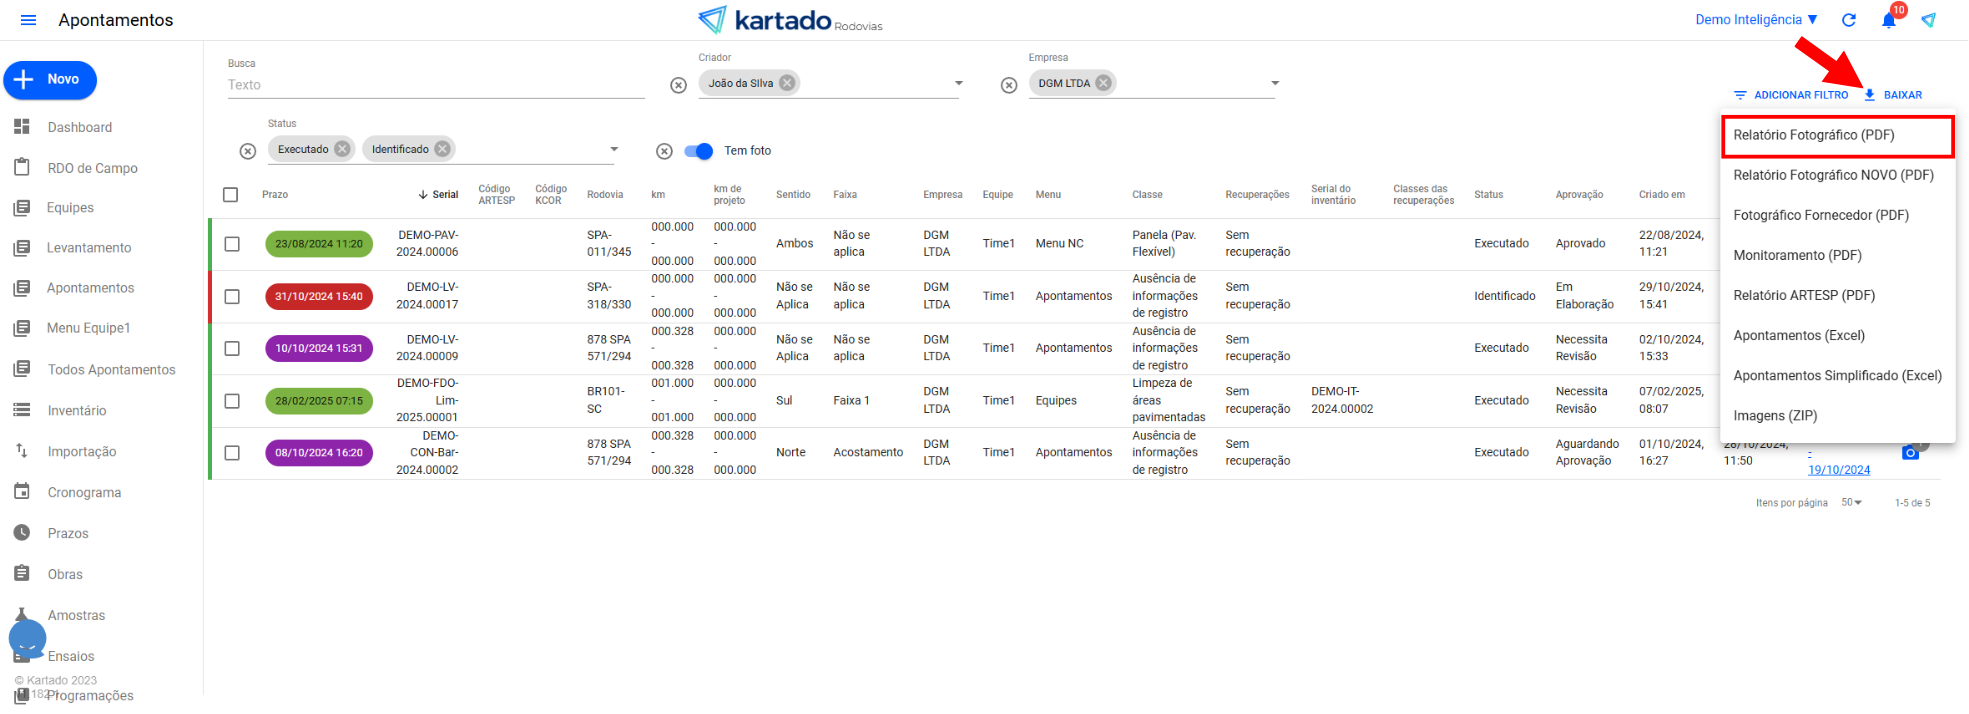Select Apontamentos (Excel) download option
This screenshot has height=714, width=1969.
1798,336
